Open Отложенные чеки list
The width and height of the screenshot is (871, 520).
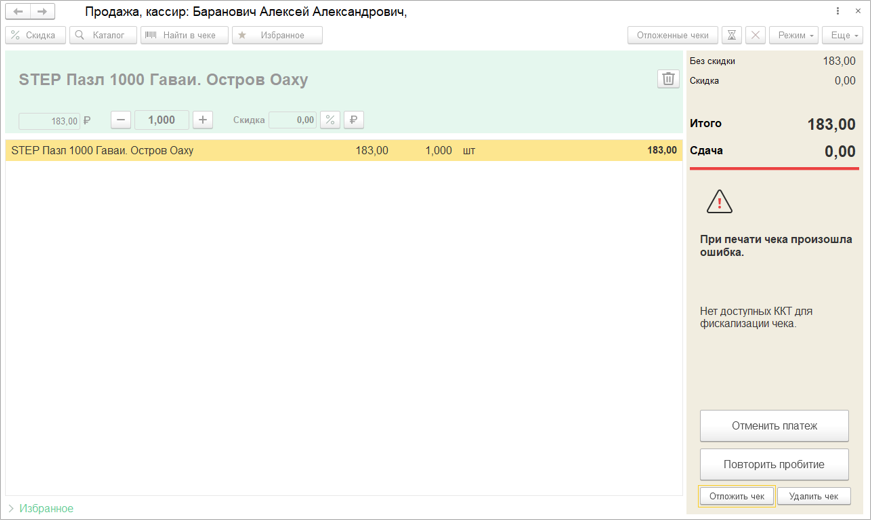coord(673,35)
